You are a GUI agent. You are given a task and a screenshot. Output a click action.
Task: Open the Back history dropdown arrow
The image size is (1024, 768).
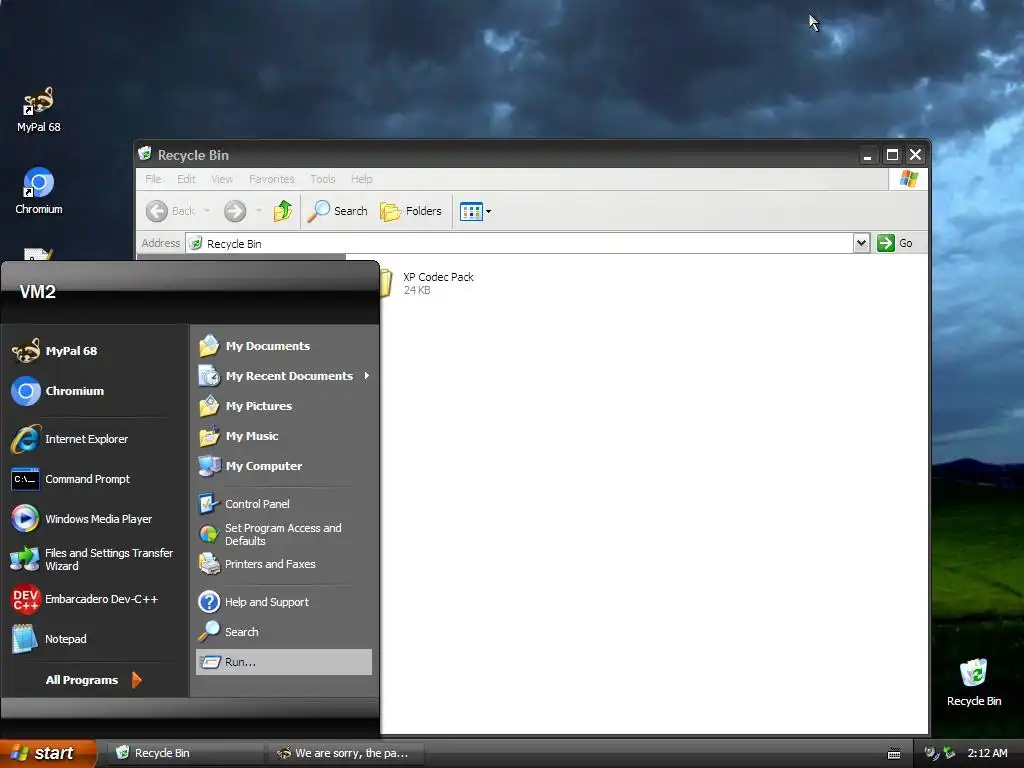207,210
